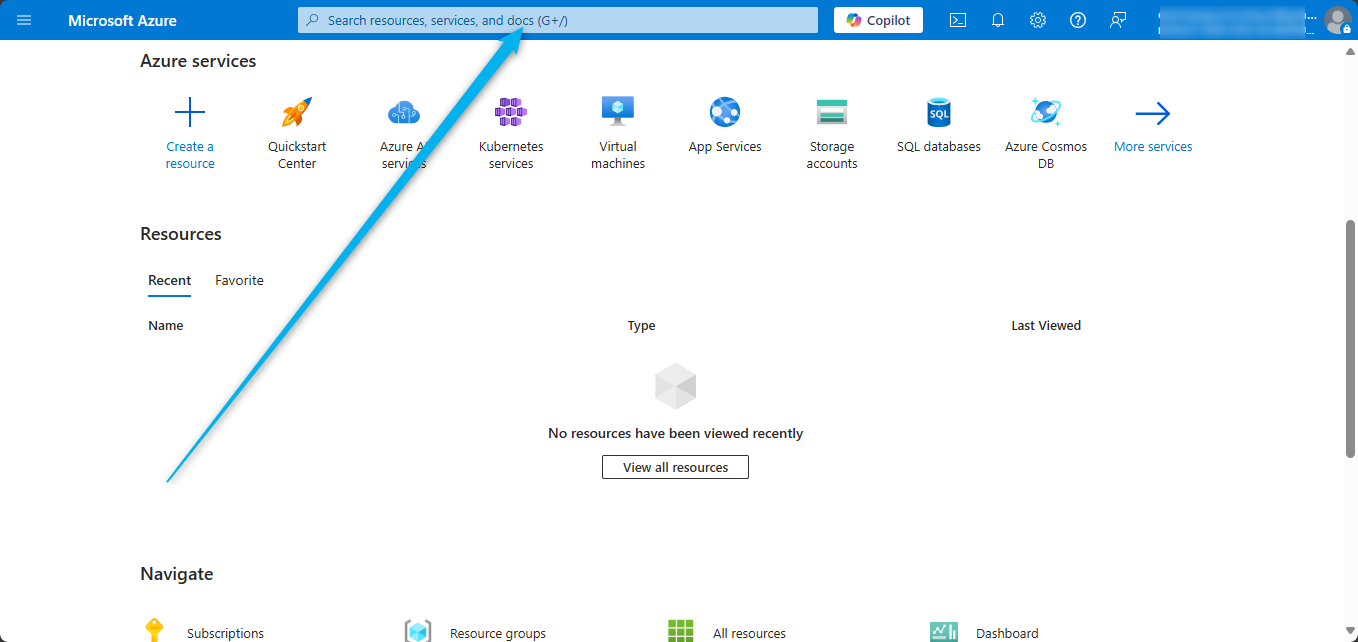Screen dimensions: 1358x642
Task: Click View all resources button
Action: pyautogui.click(x=675, y=467)
